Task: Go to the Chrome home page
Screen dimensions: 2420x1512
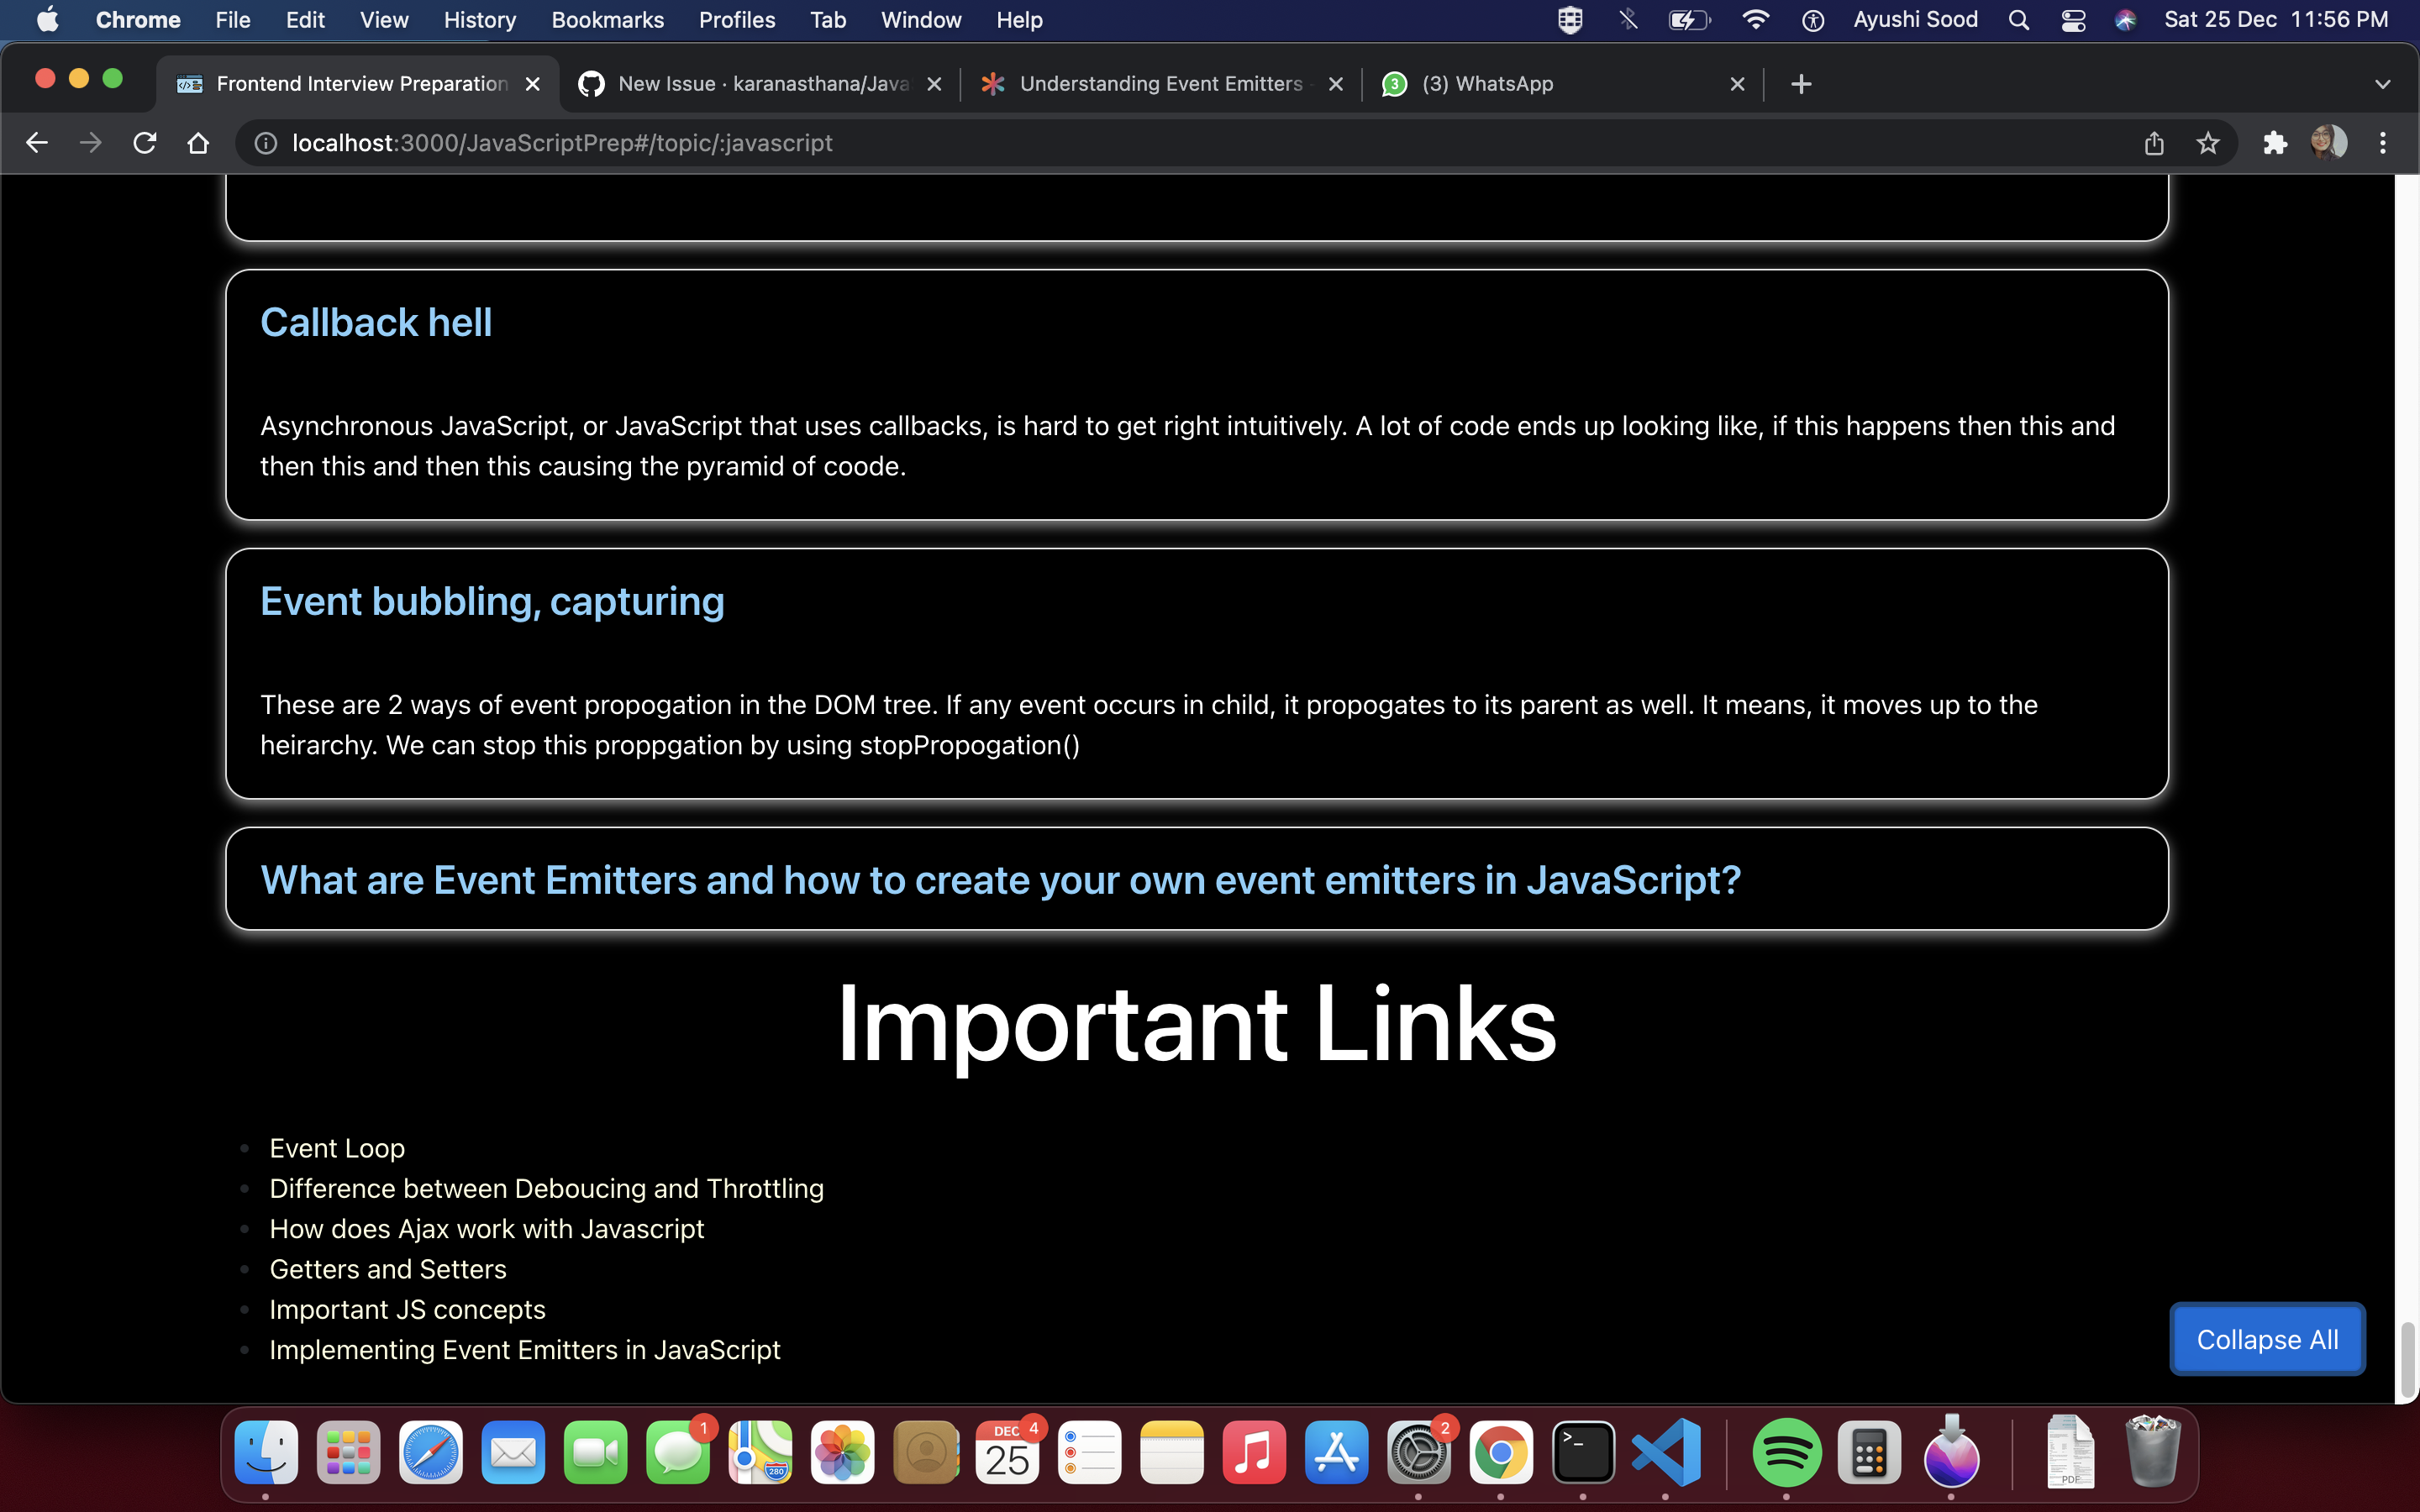Action: (x=198, y=143)
